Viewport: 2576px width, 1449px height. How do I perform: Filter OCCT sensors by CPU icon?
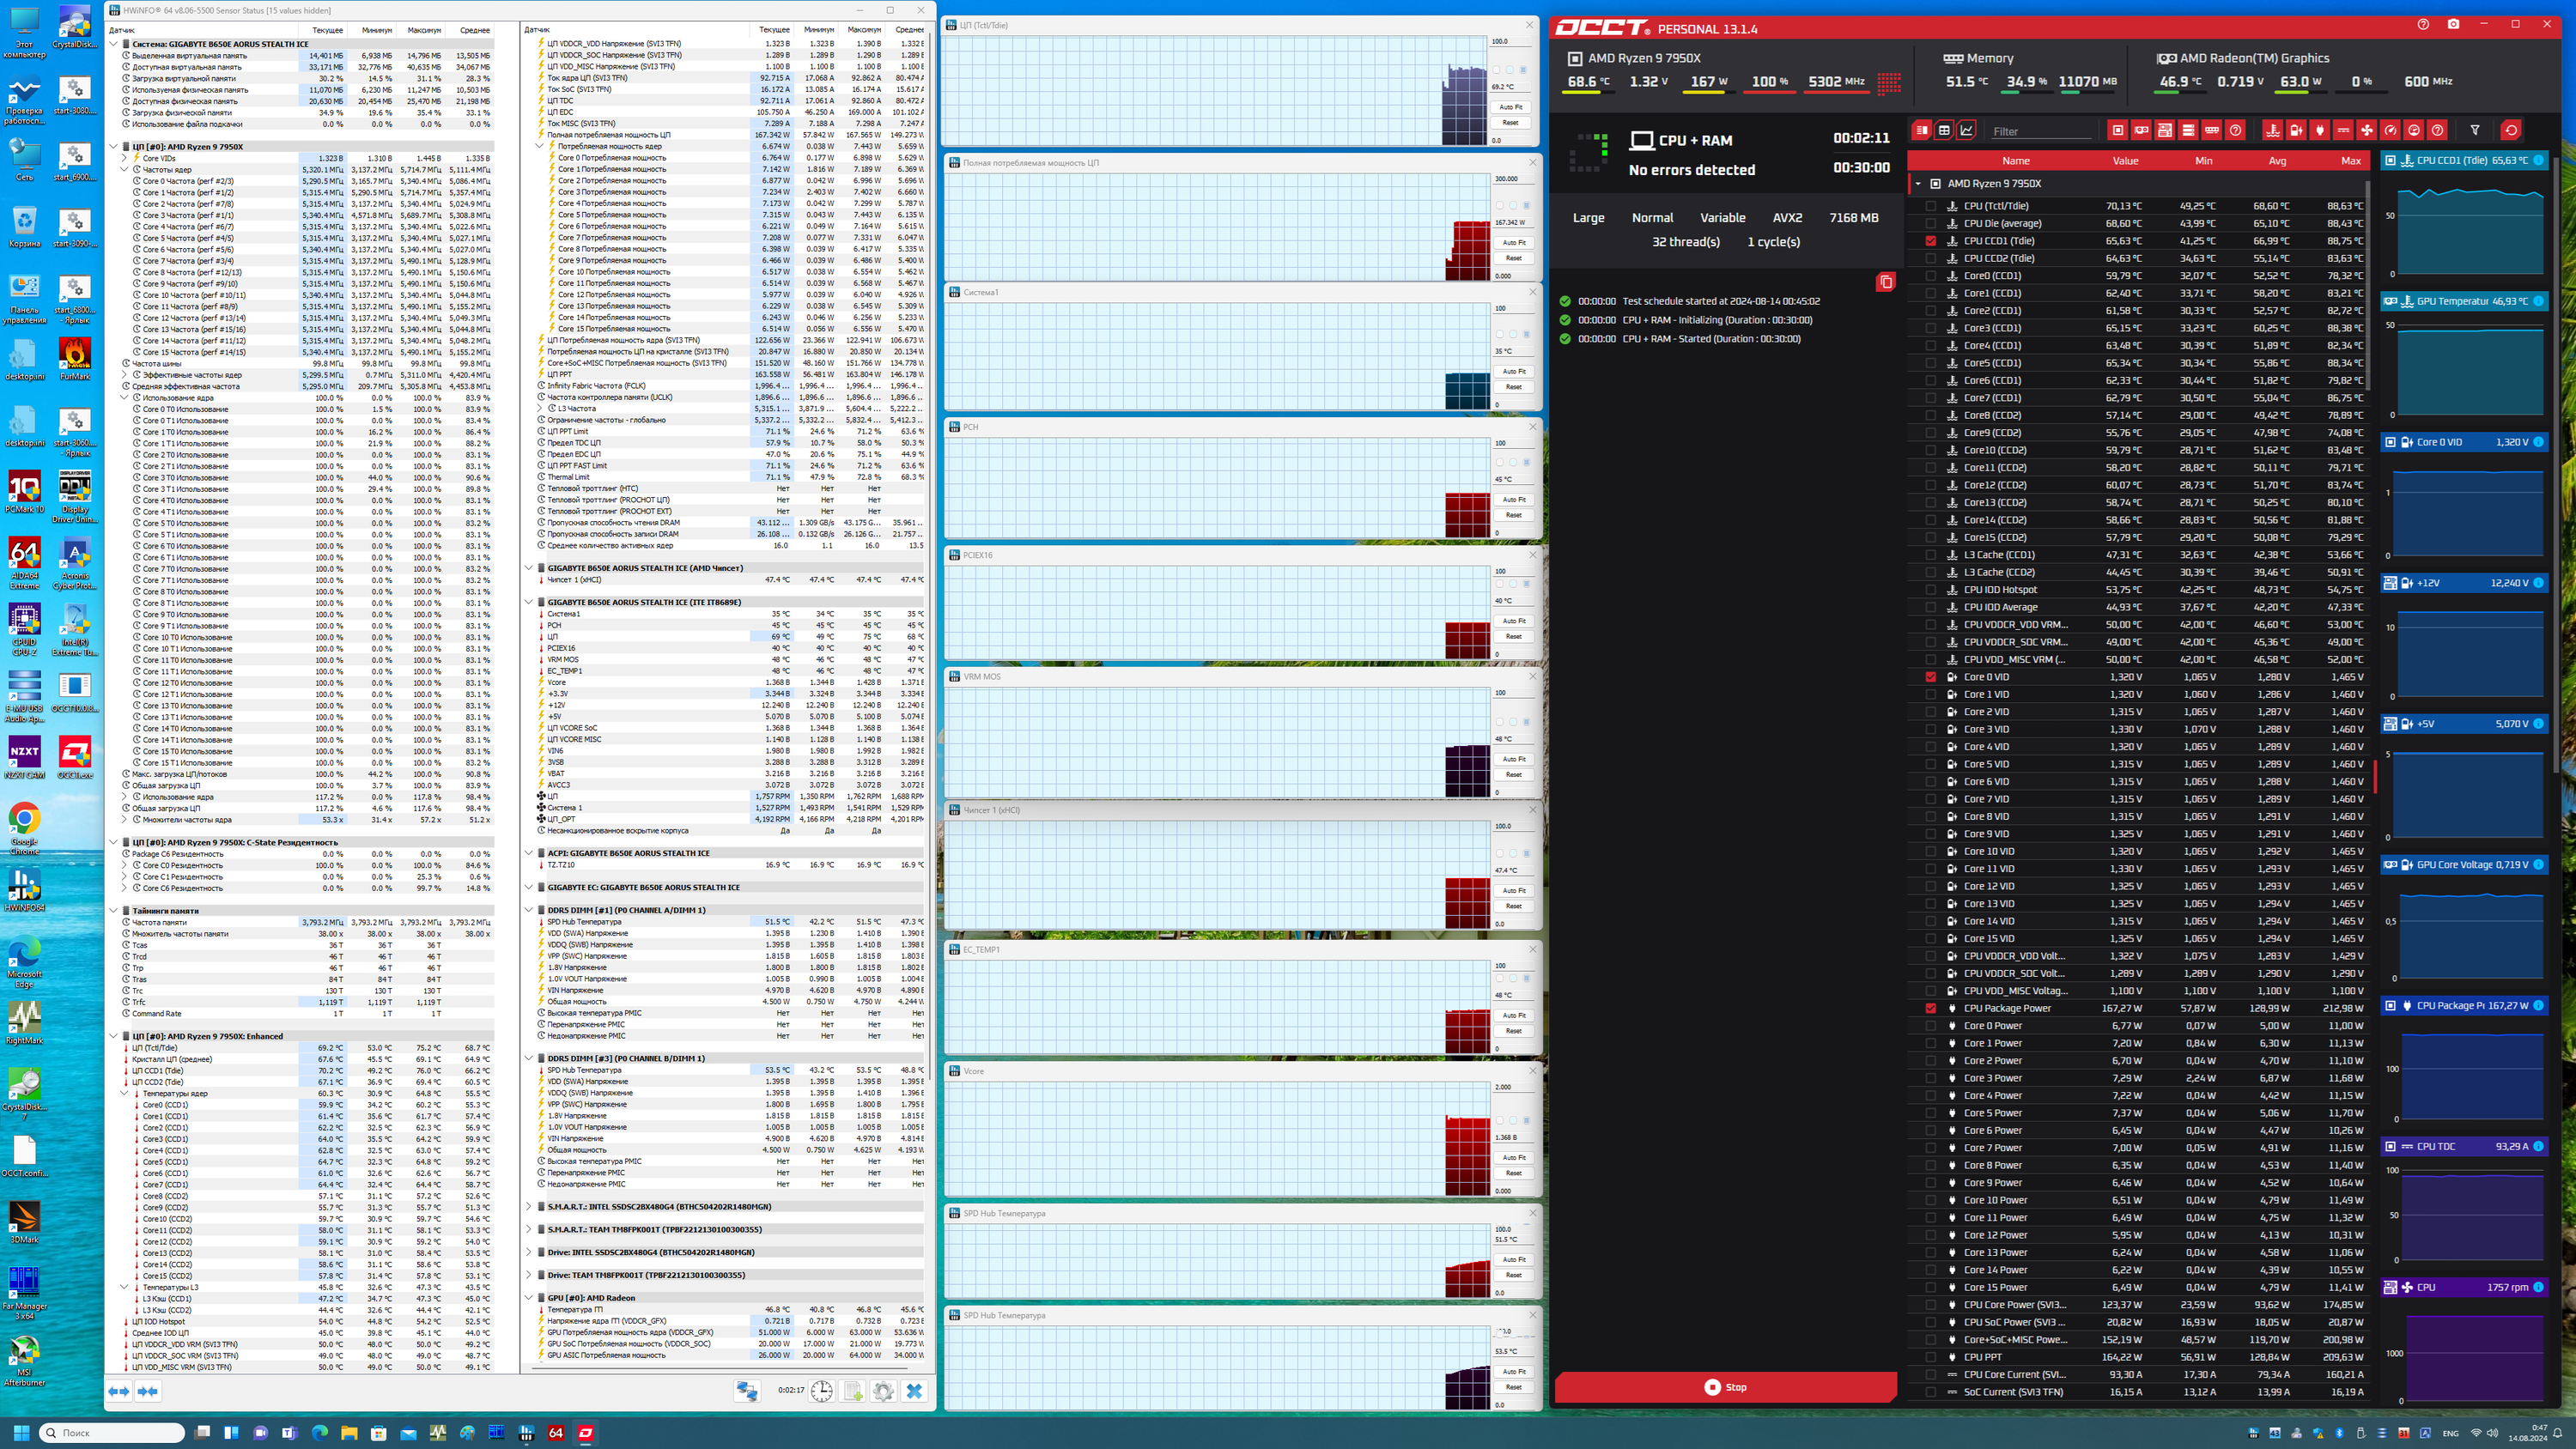coord(2117,130)
